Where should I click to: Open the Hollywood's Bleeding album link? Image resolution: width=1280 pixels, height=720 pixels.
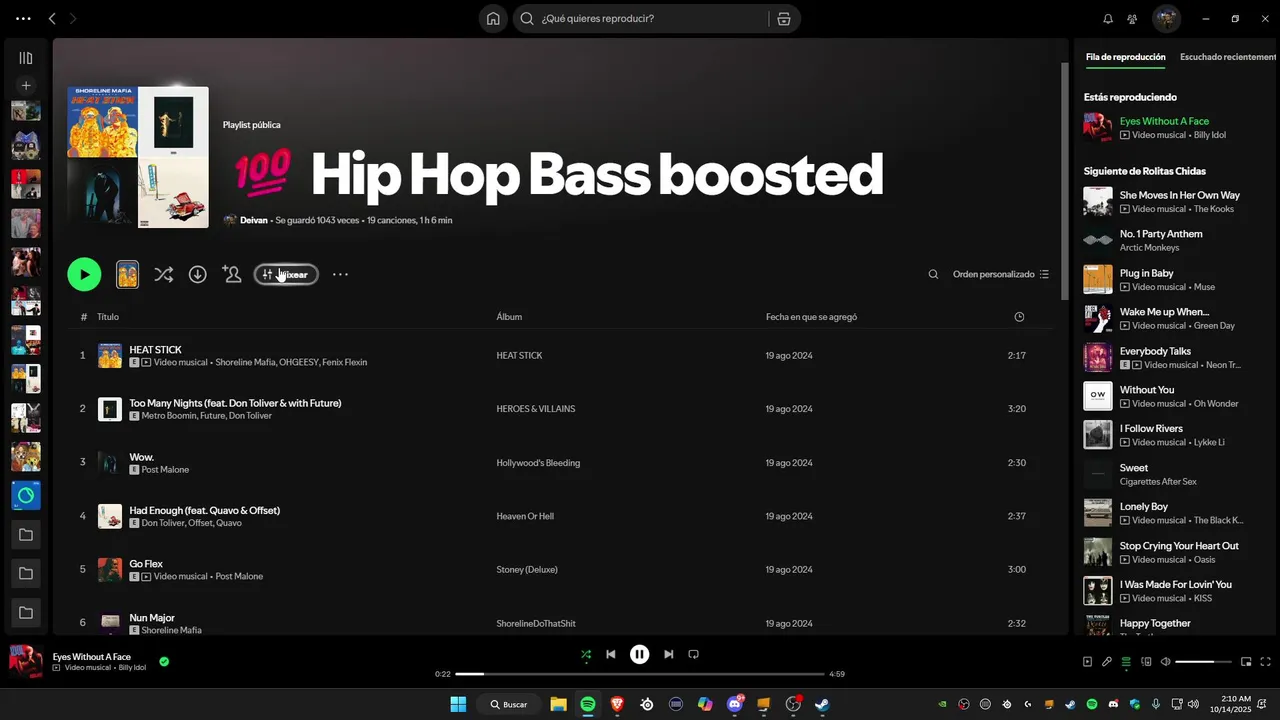pyautogui.click(x=538, y=463)
